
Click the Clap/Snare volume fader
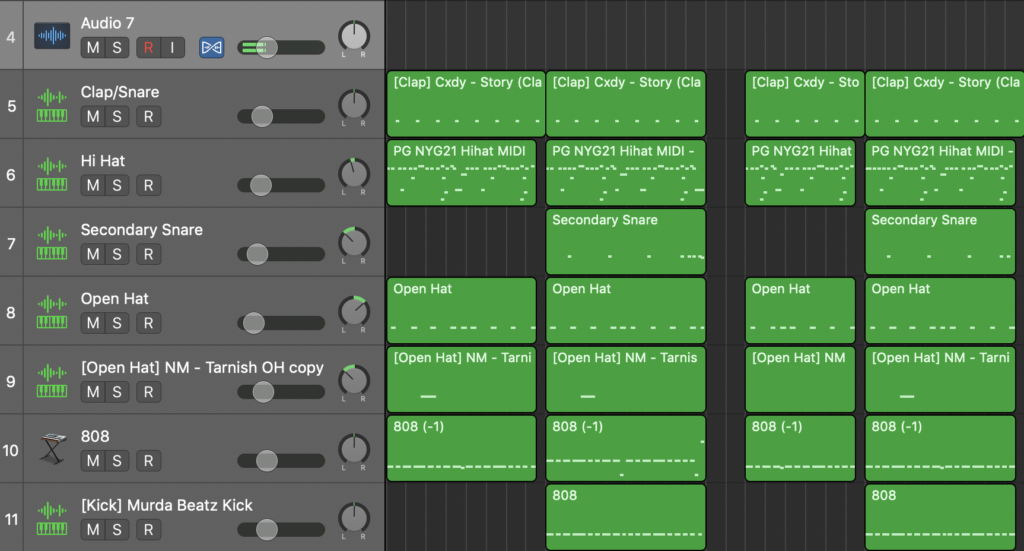point(262,117)
